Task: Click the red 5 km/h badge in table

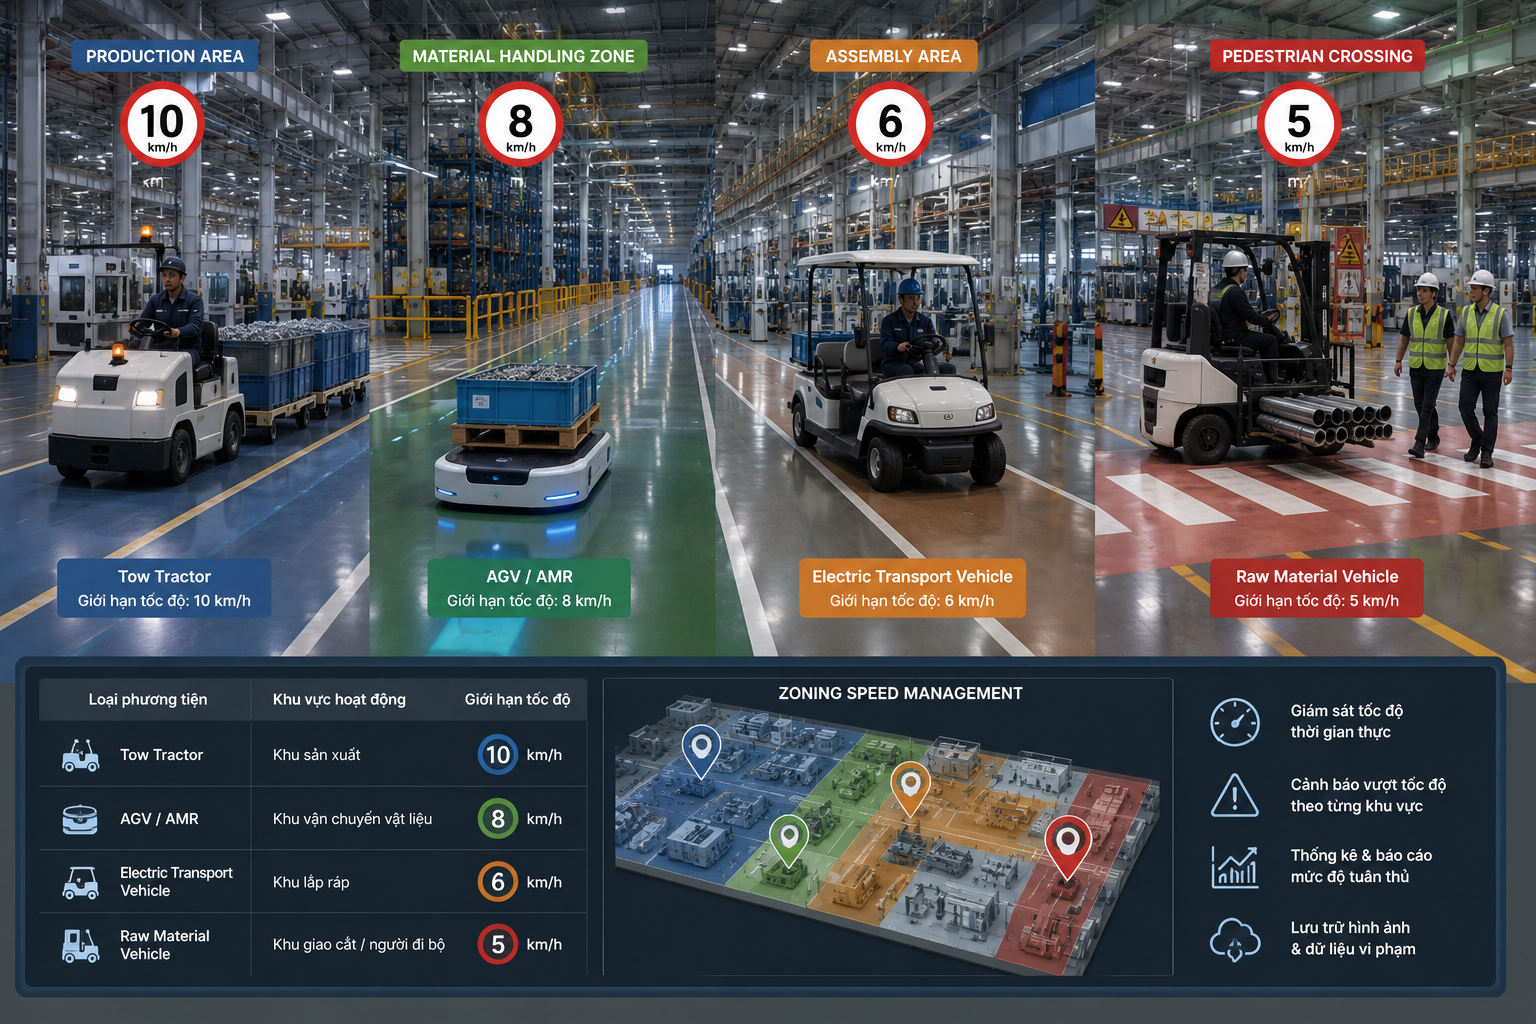Action: 498,944
